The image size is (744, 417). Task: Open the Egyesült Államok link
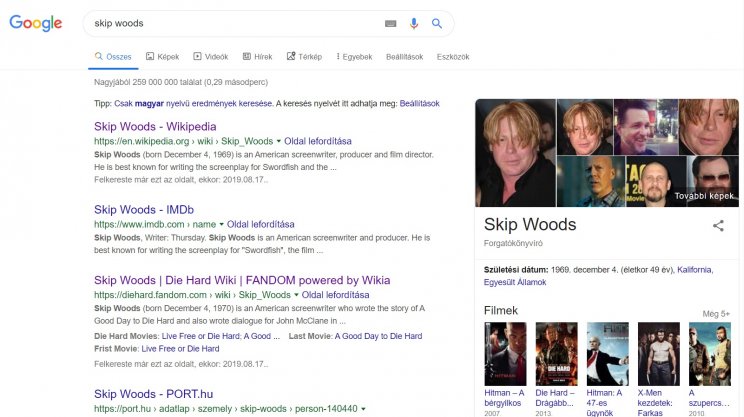click(x=515, y=282)
